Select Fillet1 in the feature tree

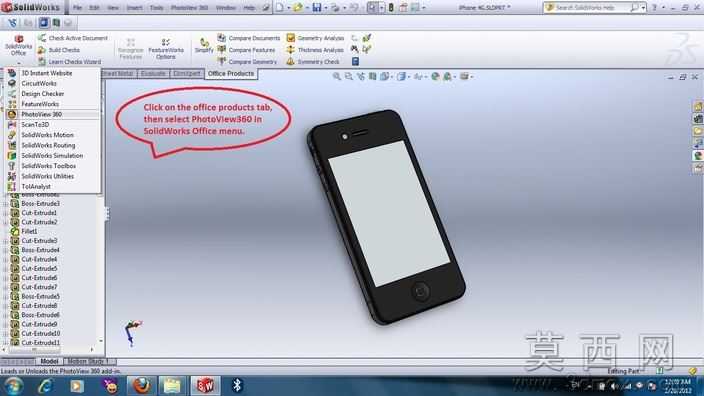click(29, 232)
